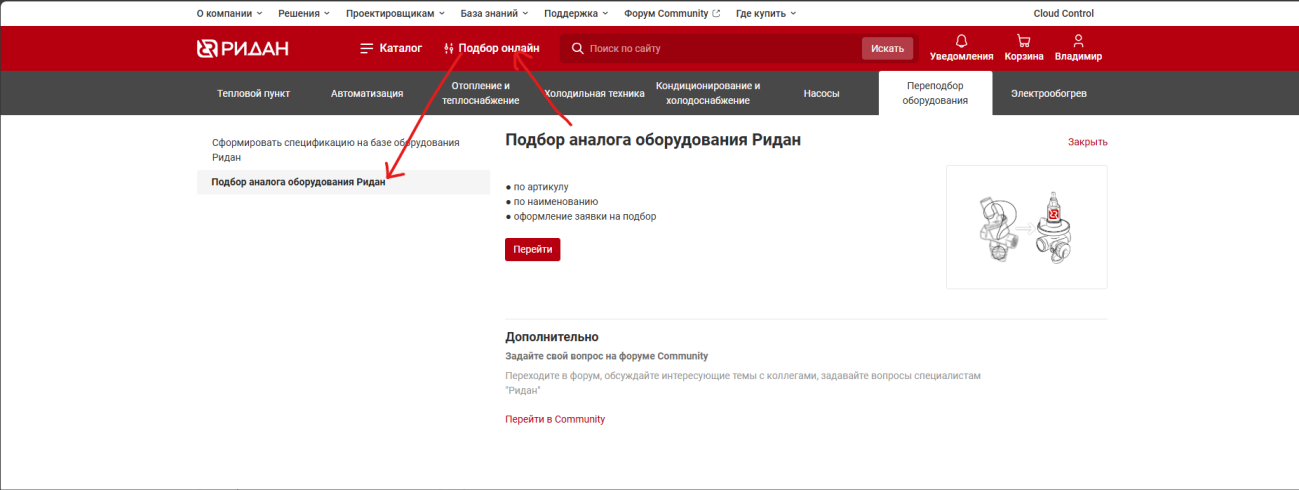Select the Переподбор оборудования tab
Screen dimensions: 1299x490
pos(935,93)
